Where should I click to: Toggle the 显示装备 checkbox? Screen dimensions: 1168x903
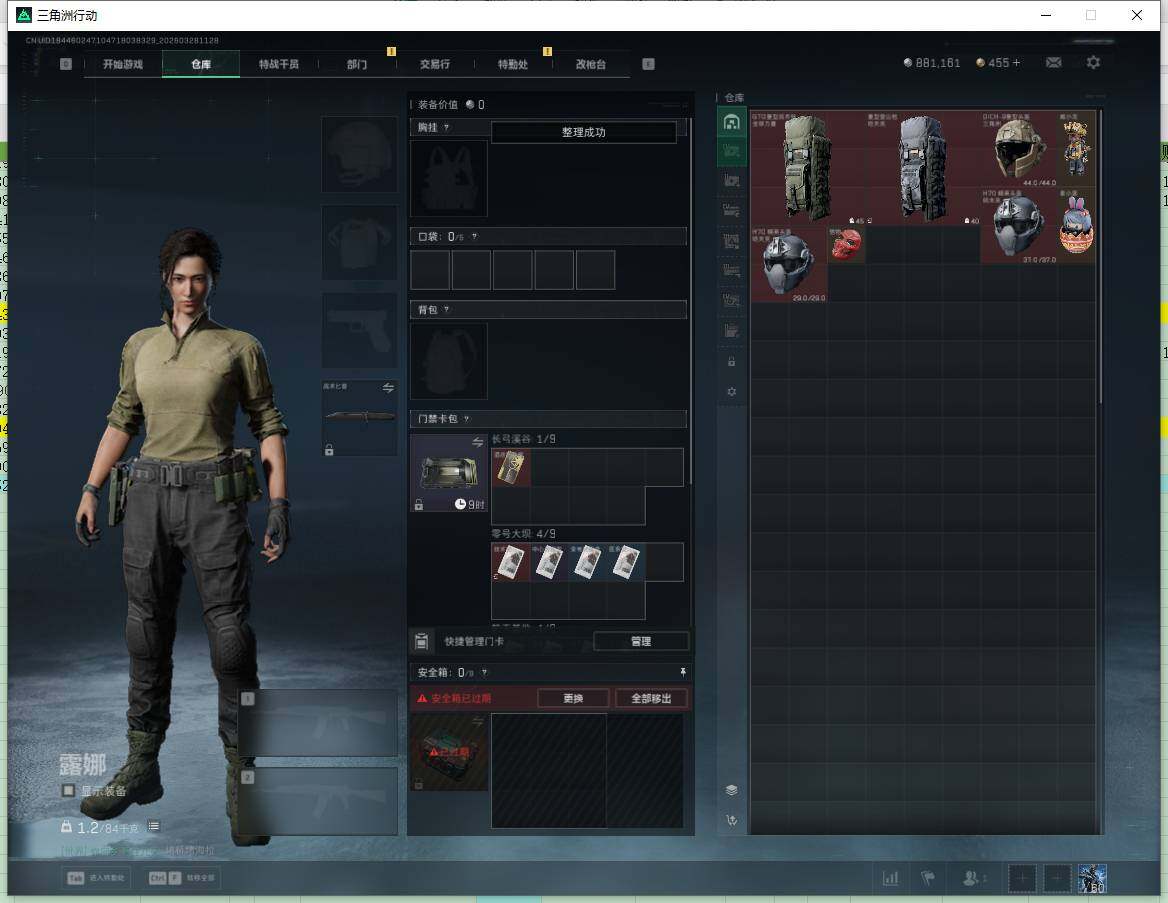coord(68,790)
